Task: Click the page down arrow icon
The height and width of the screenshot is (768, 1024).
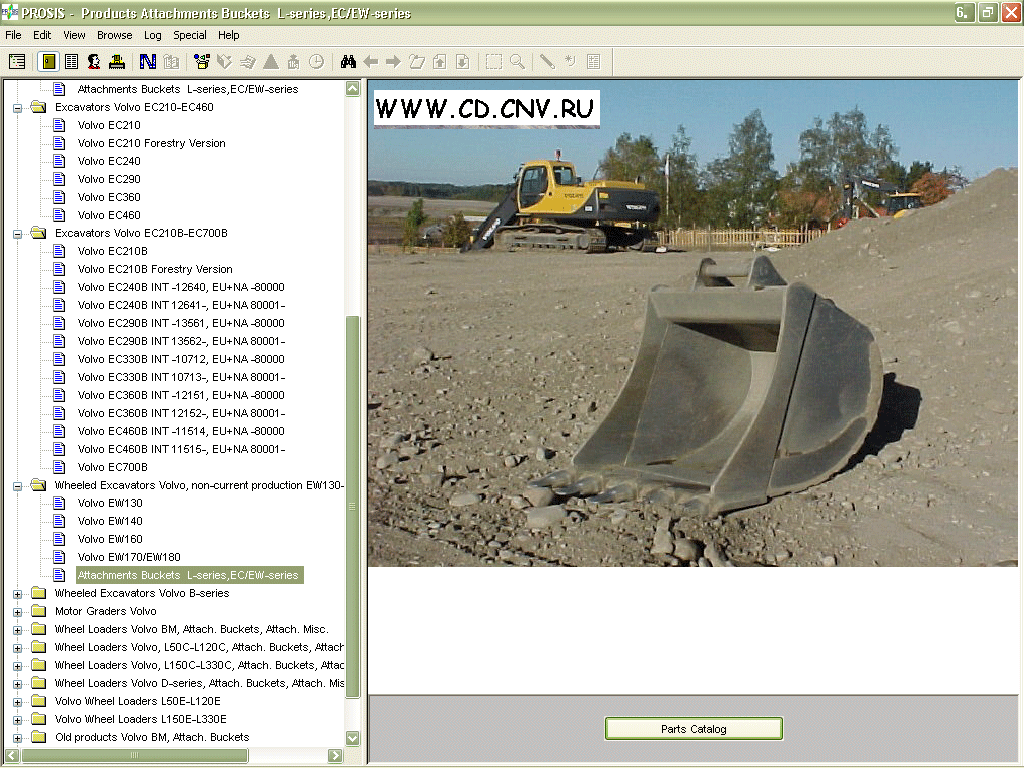Action: click(x=462, y=62)
